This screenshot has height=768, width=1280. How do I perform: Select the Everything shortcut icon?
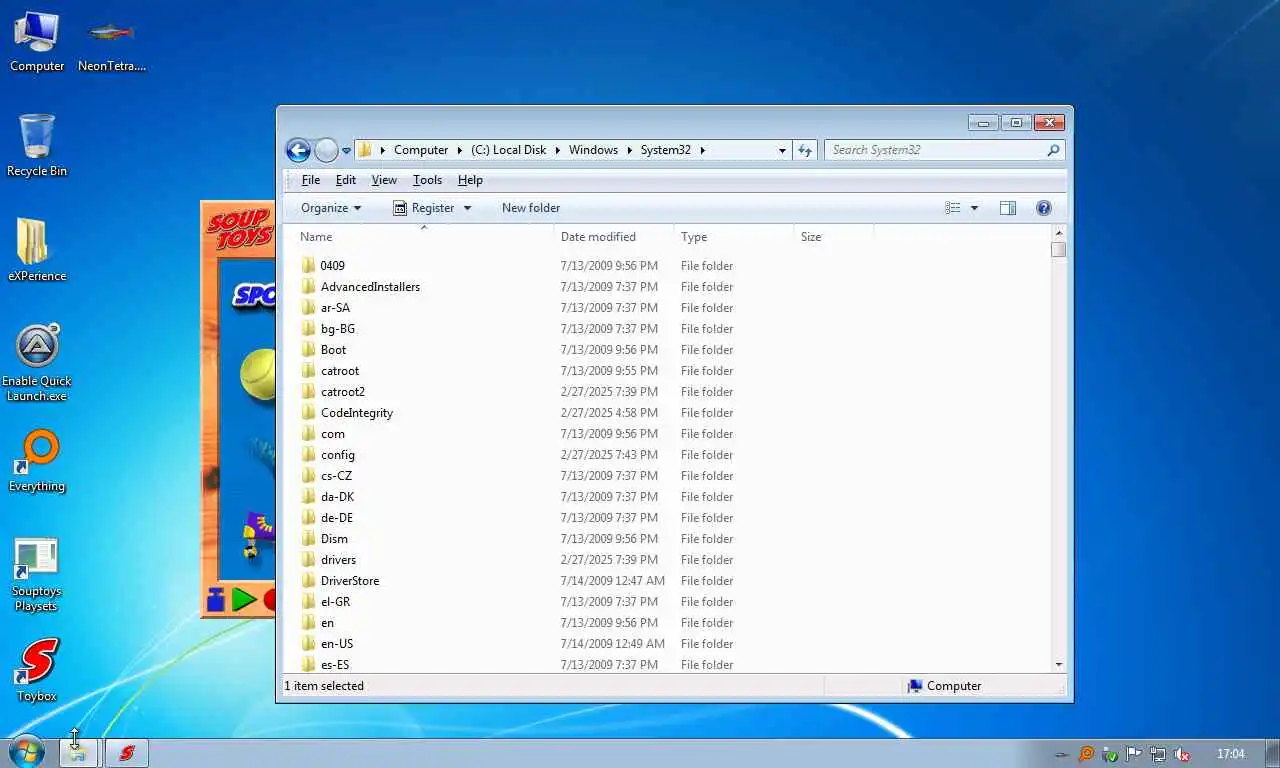pyautogui.click(x=37, y=462)
